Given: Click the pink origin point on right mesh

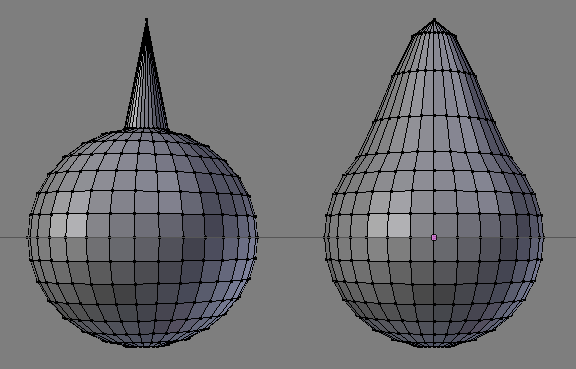Looking at the screenshot, I should (x=434, y=238).
